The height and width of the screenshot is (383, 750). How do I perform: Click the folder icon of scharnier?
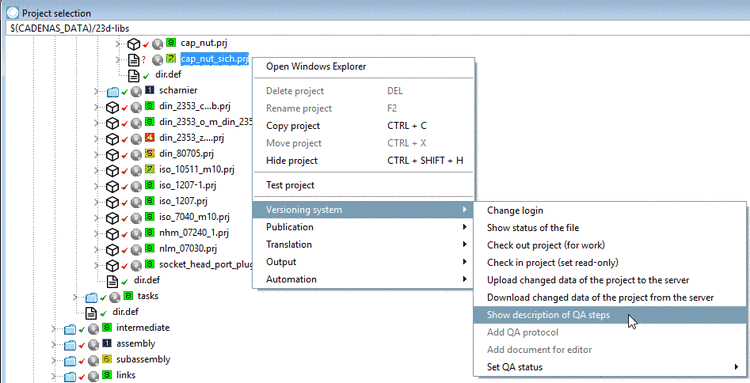(x=112, y=91)
